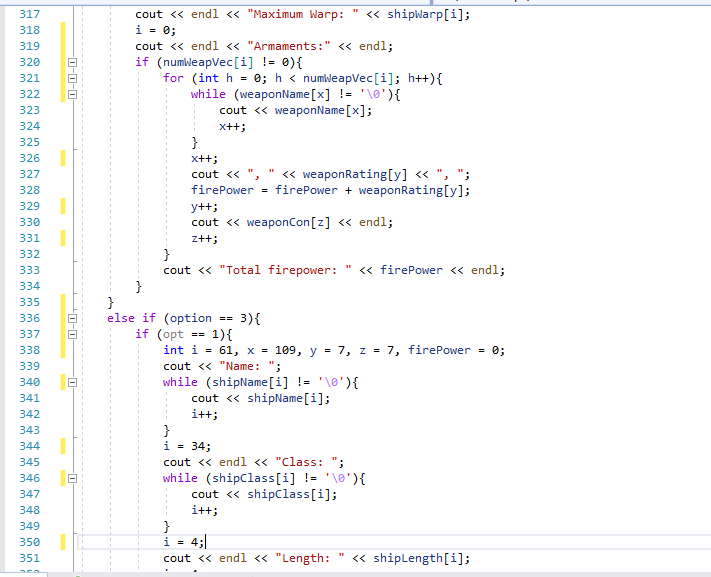Click the 'i = 34;' assignment

[187, 446]
